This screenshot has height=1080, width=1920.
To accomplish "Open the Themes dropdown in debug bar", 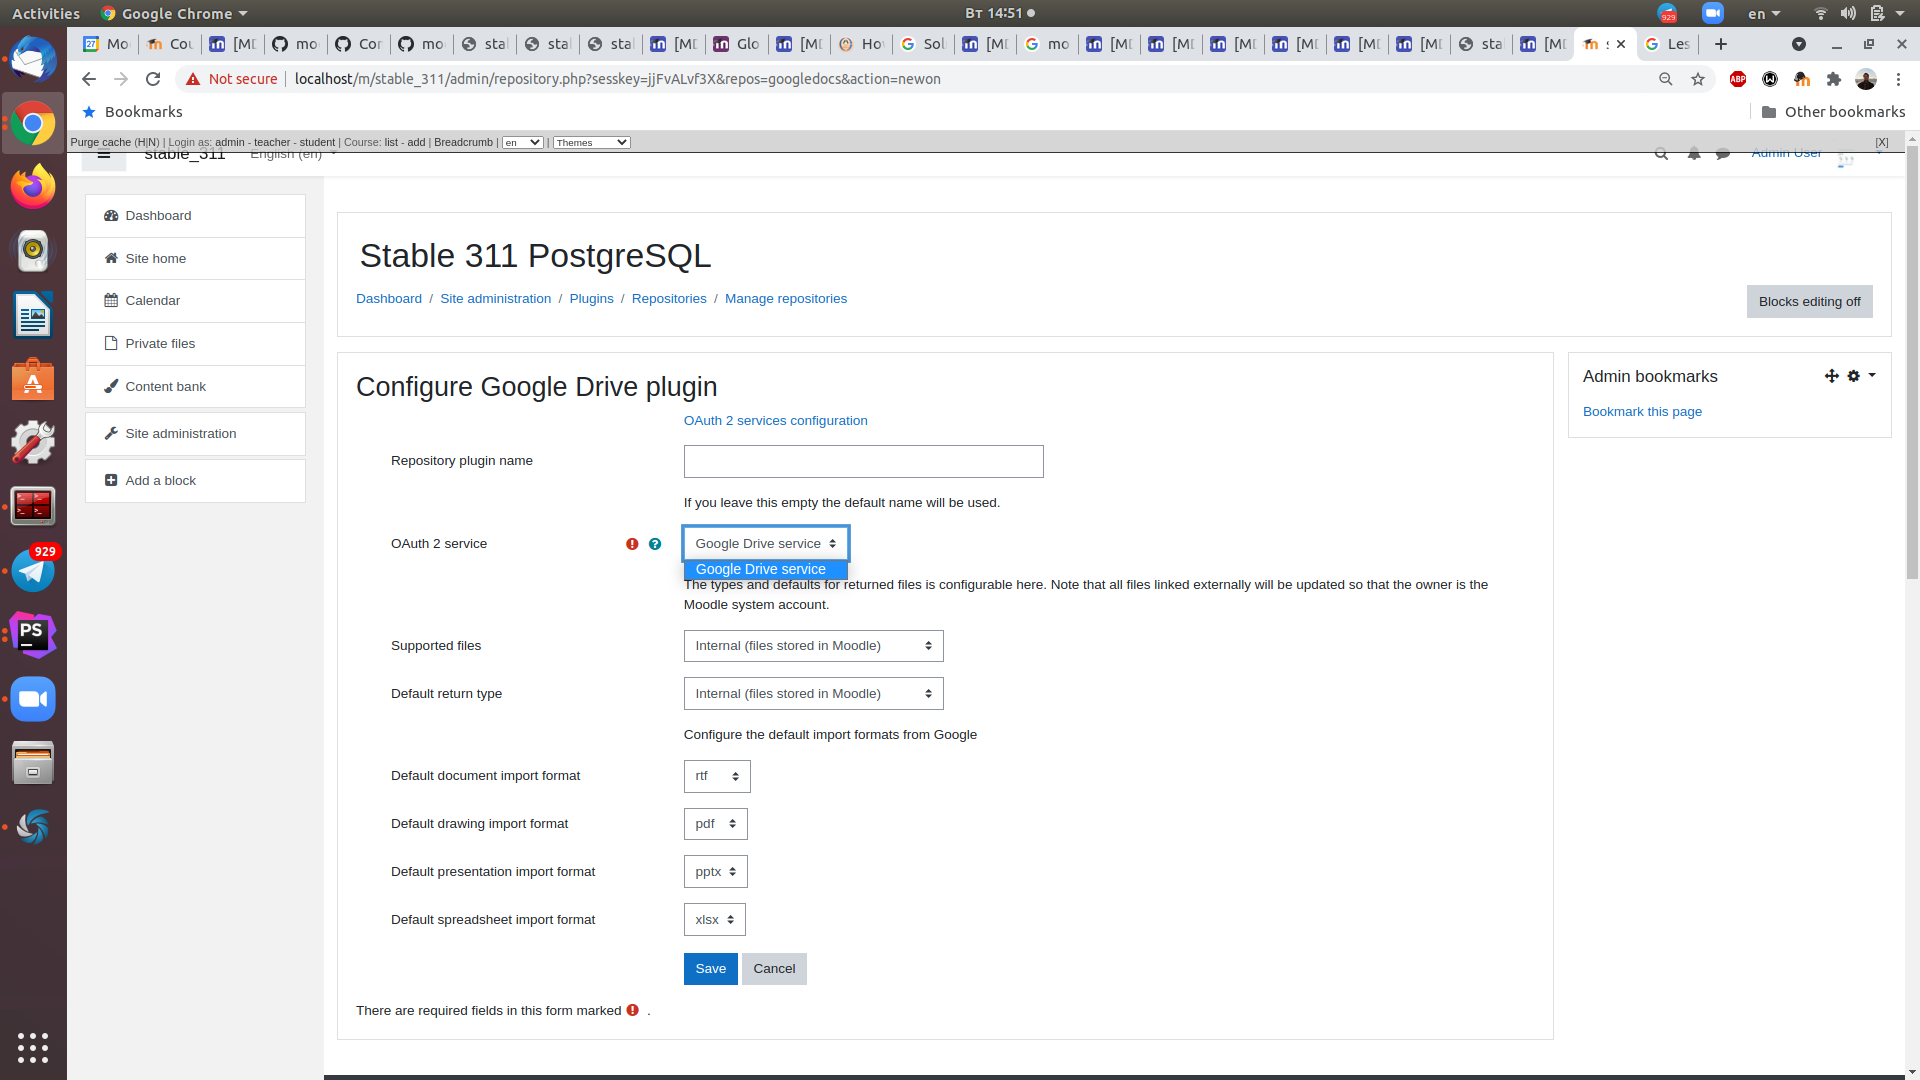I will pos(591,142).
